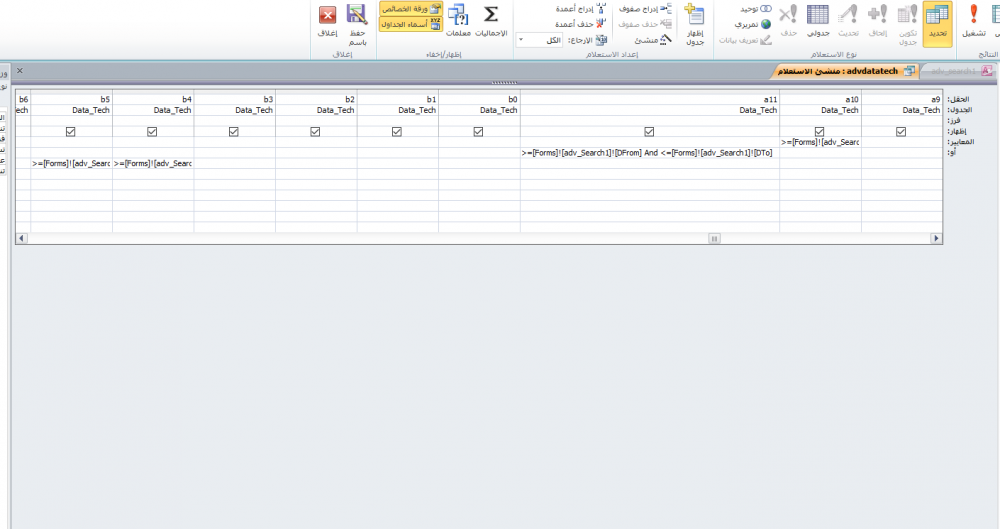1000x529 pixels.
Task: Click the design grid horizontal scrollbar thumb
Action: point(714,239)
